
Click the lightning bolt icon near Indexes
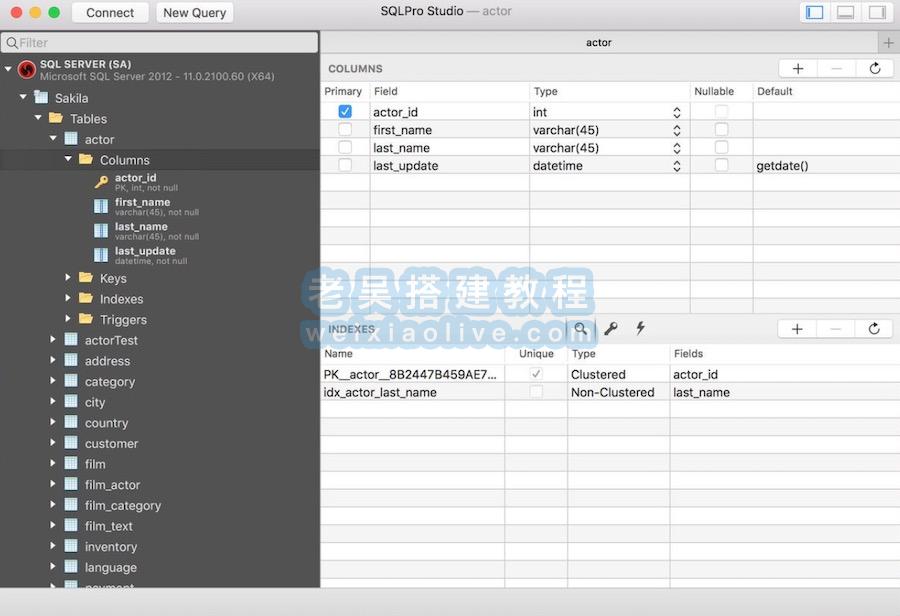point(640,327)
